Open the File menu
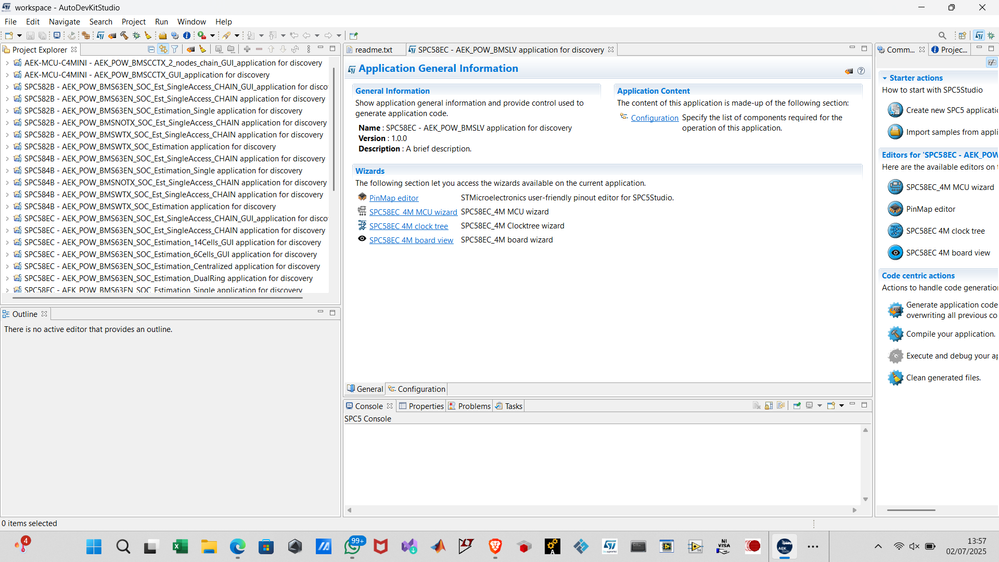The image size is (999, 562). pyautogui.click(x=11, y=22)
